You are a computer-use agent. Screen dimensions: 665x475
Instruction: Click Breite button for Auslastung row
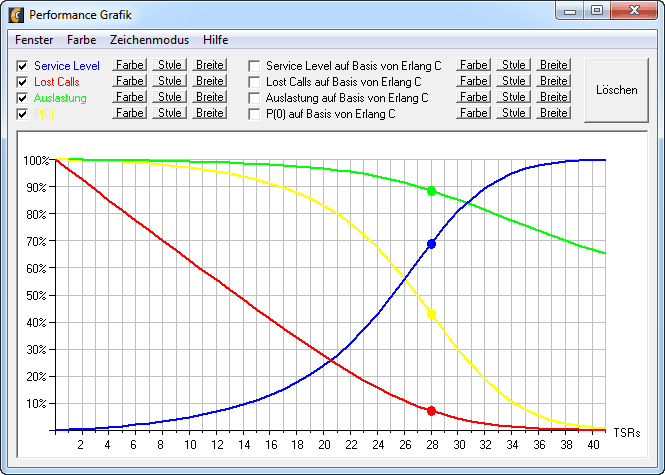click(210, 97)
